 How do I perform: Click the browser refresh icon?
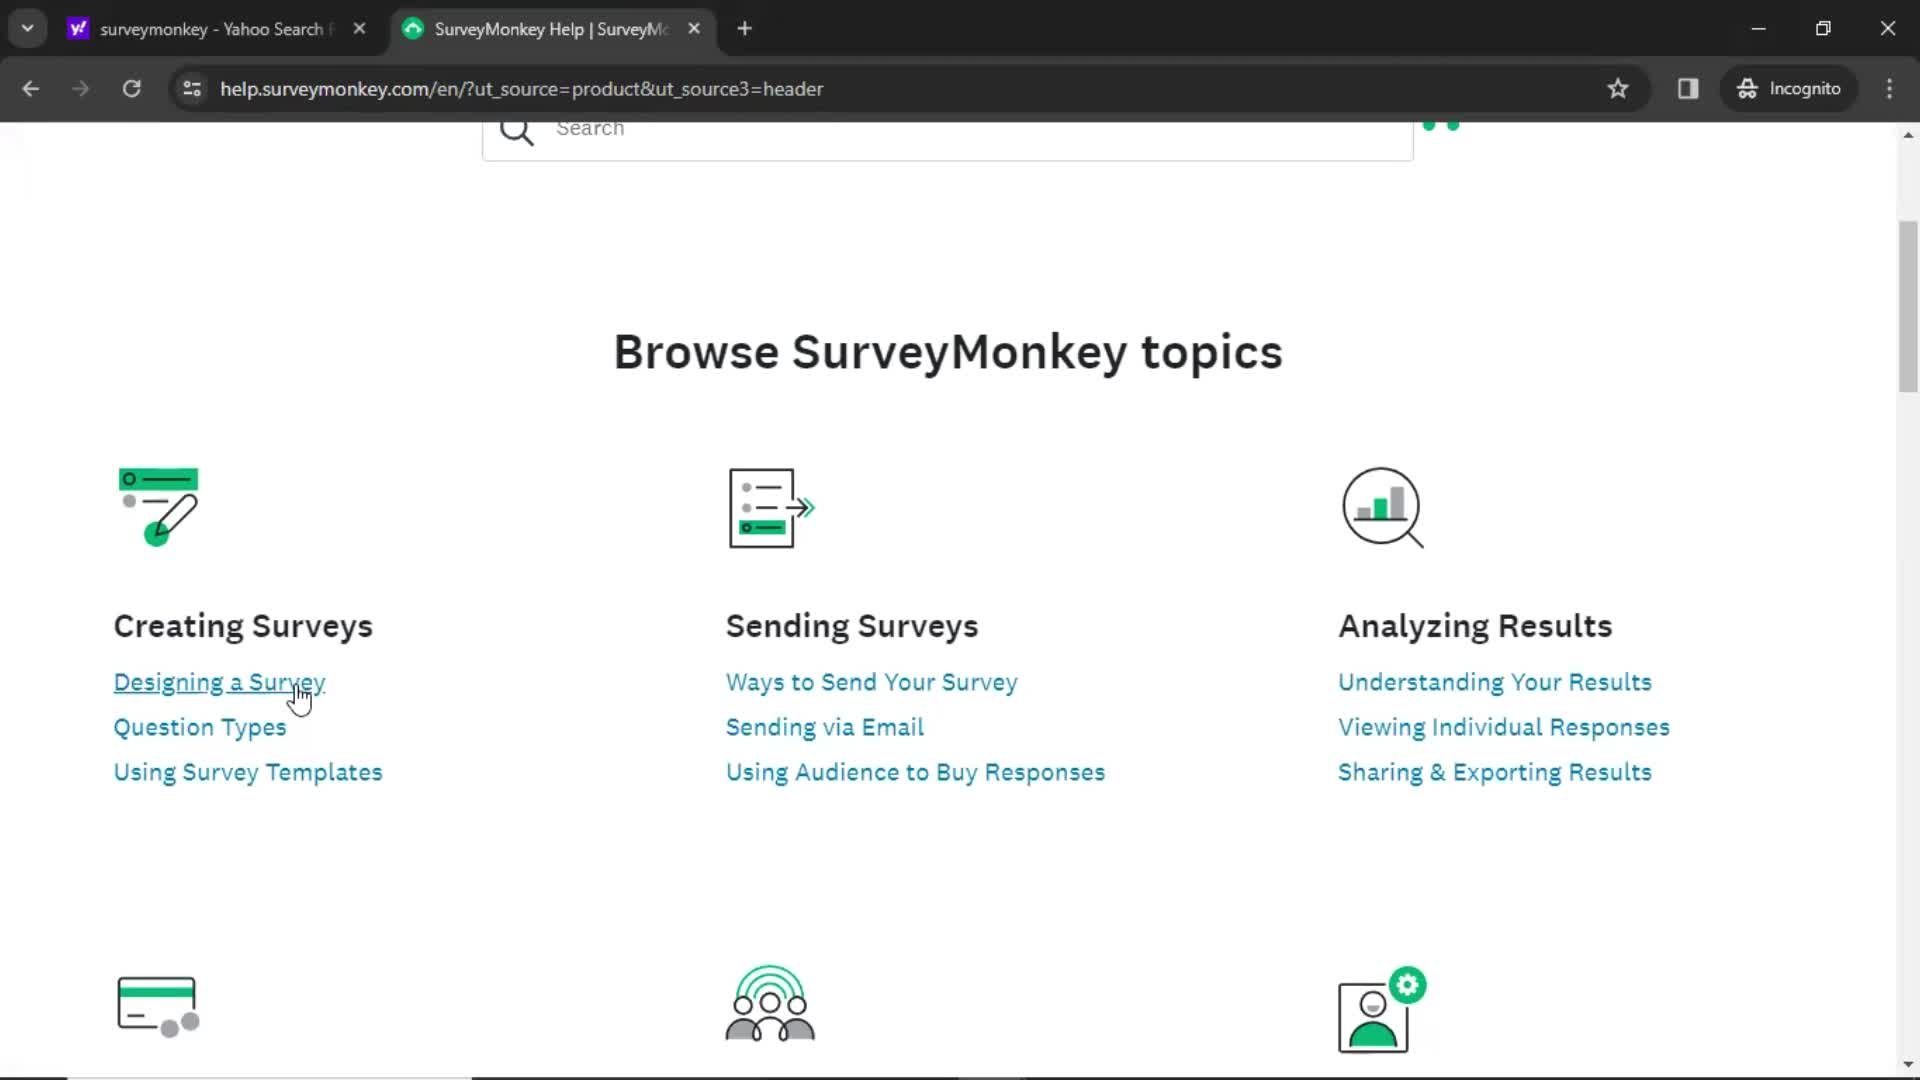[131, 88]
